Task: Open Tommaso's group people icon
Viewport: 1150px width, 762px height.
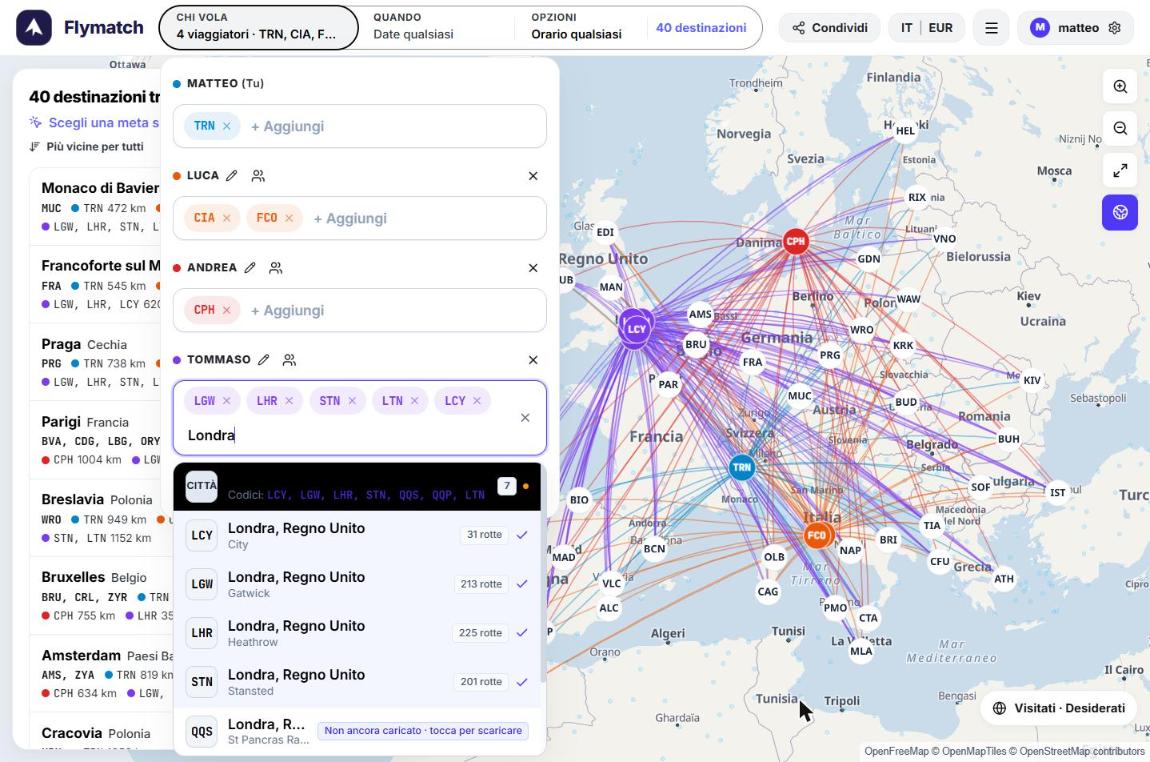Action: click(x=290, y=360)
